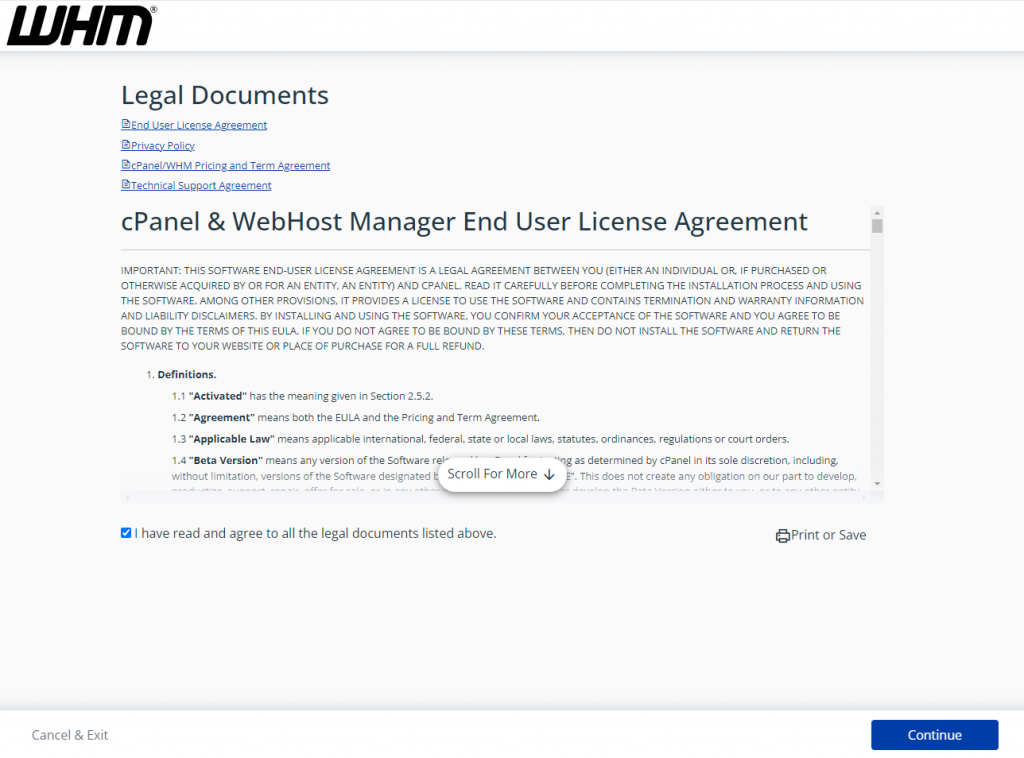Image resolution: width=1024 pixels, height=758 pixels.
Task: Select Cancel & Exit
Action: [69, 734]
